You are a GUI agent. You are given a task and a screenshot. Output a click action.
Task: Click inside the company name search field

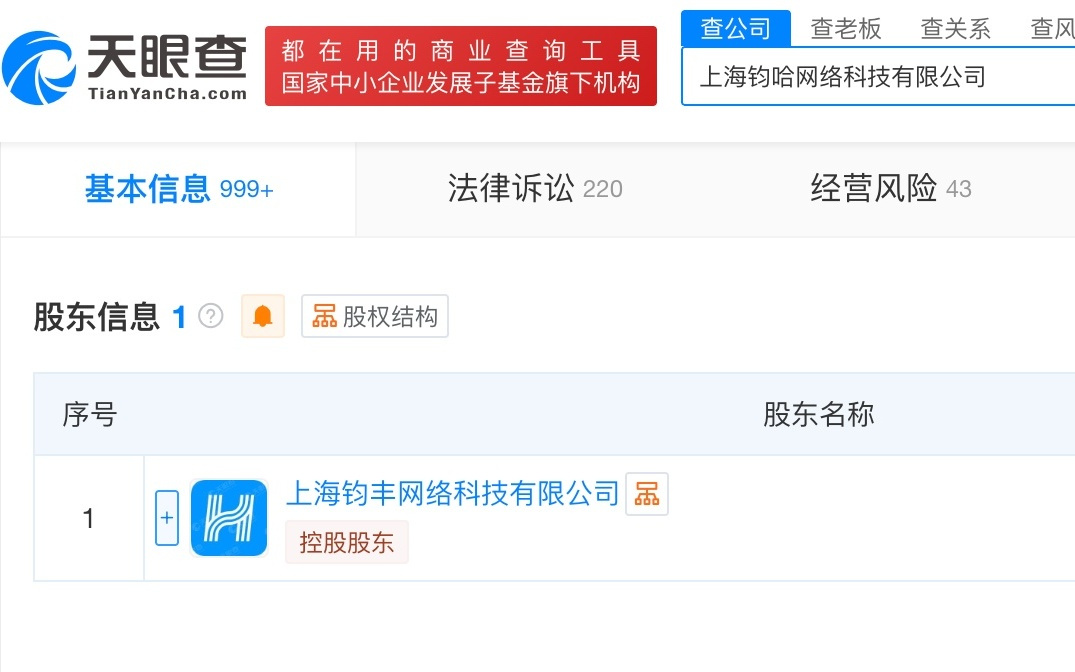click(878, 76)
